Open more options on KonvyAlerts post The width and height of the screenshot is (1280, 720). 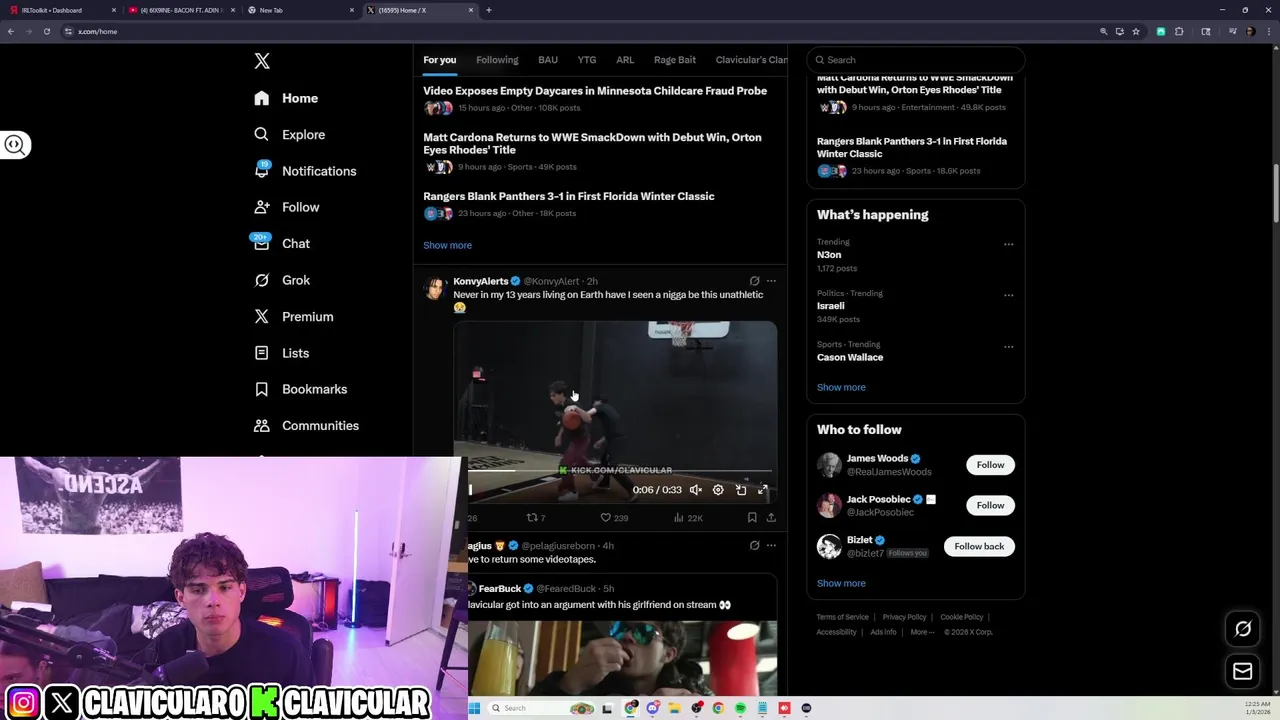[x=771, y=281]
